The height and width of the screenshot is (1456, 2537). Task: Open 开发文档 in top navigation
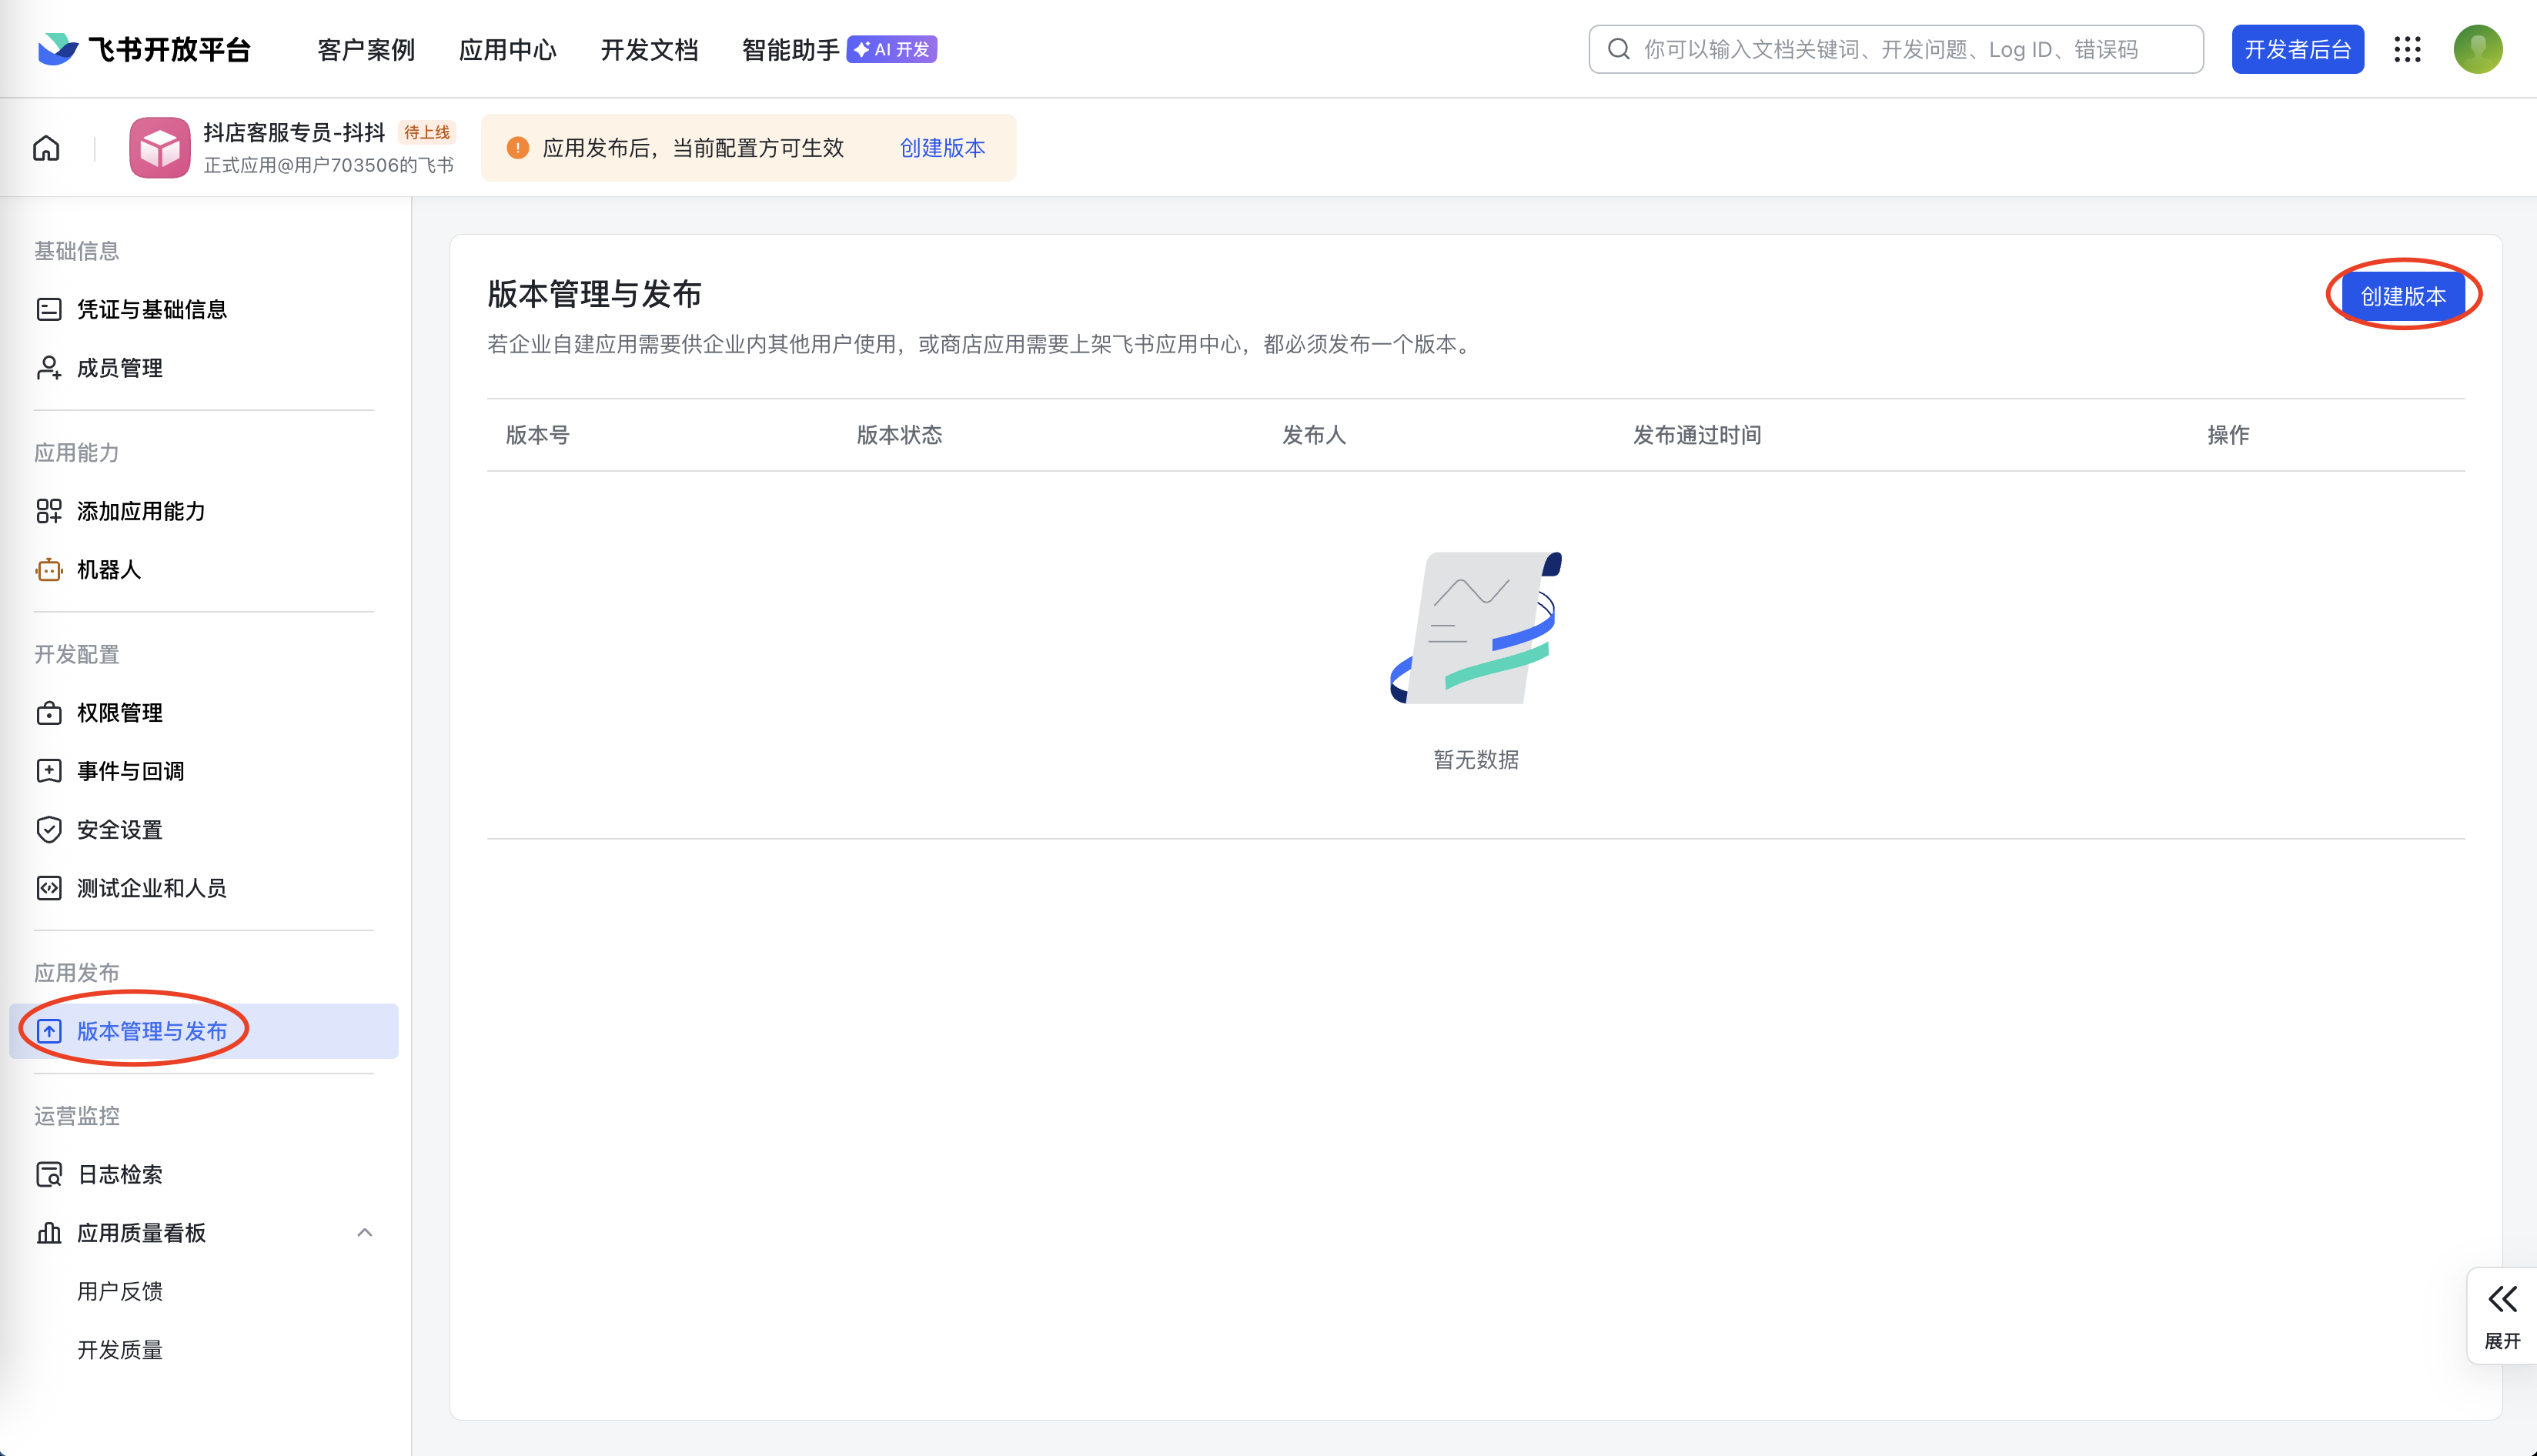coord(649,49)
